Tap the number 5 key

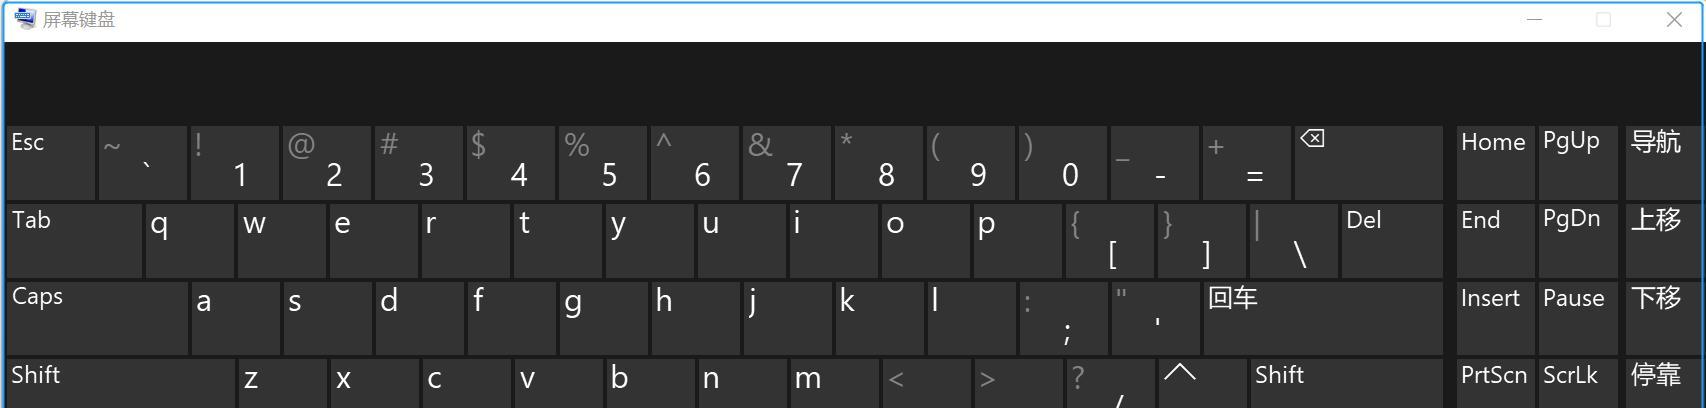click(x=603, y=162)
